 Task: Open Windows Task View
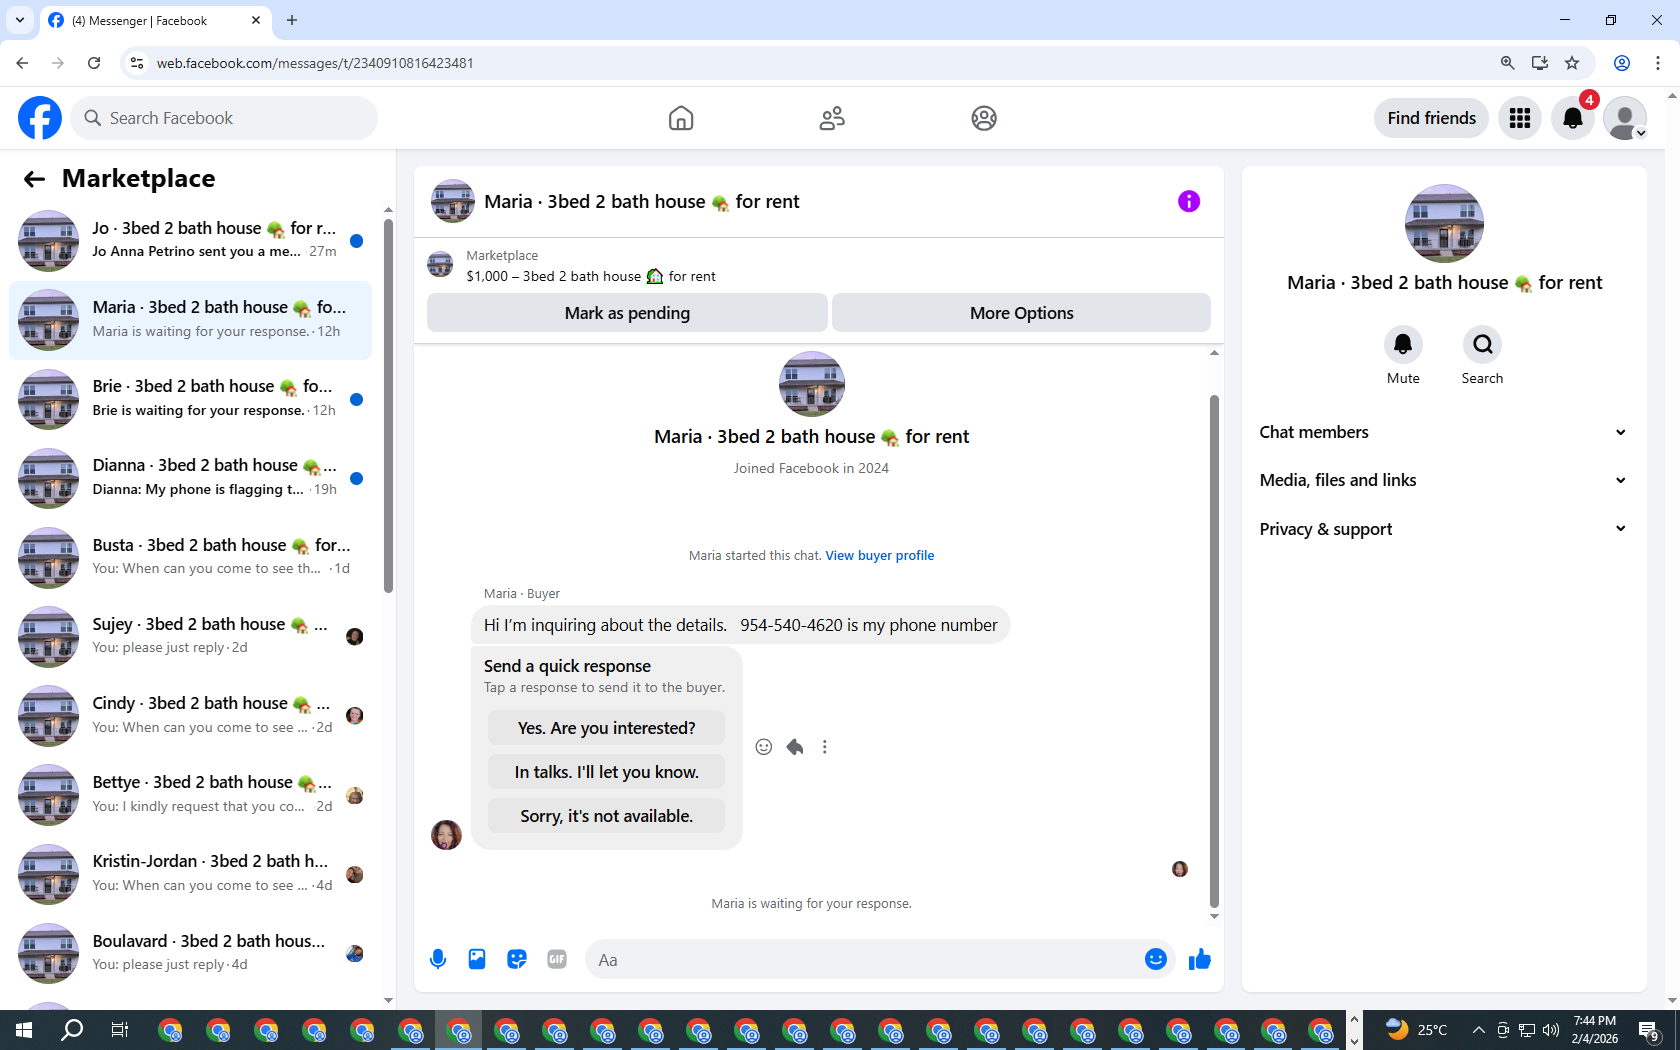[119, 1030]
